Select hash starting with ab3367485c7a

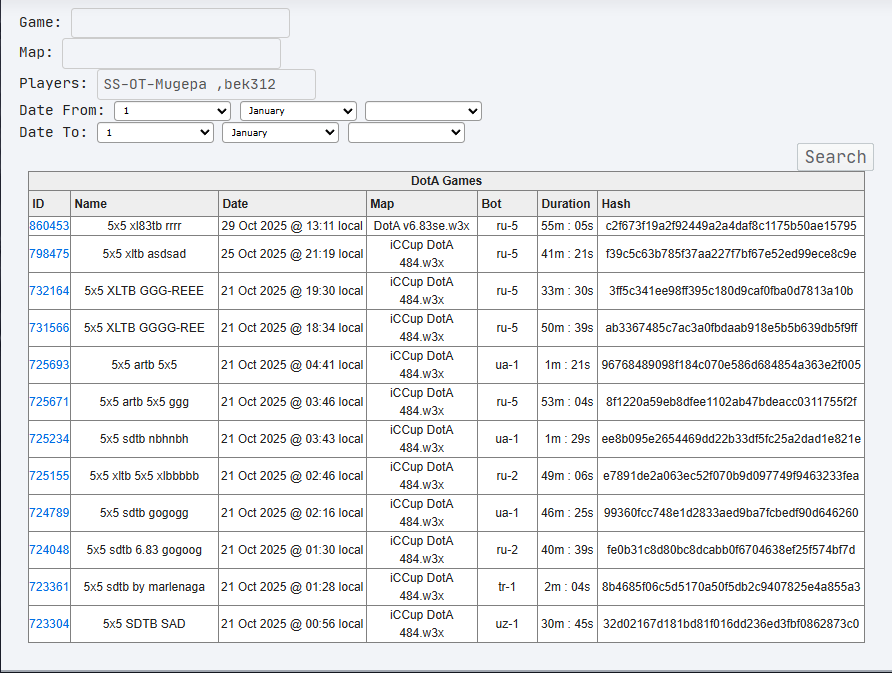[731, 328]
